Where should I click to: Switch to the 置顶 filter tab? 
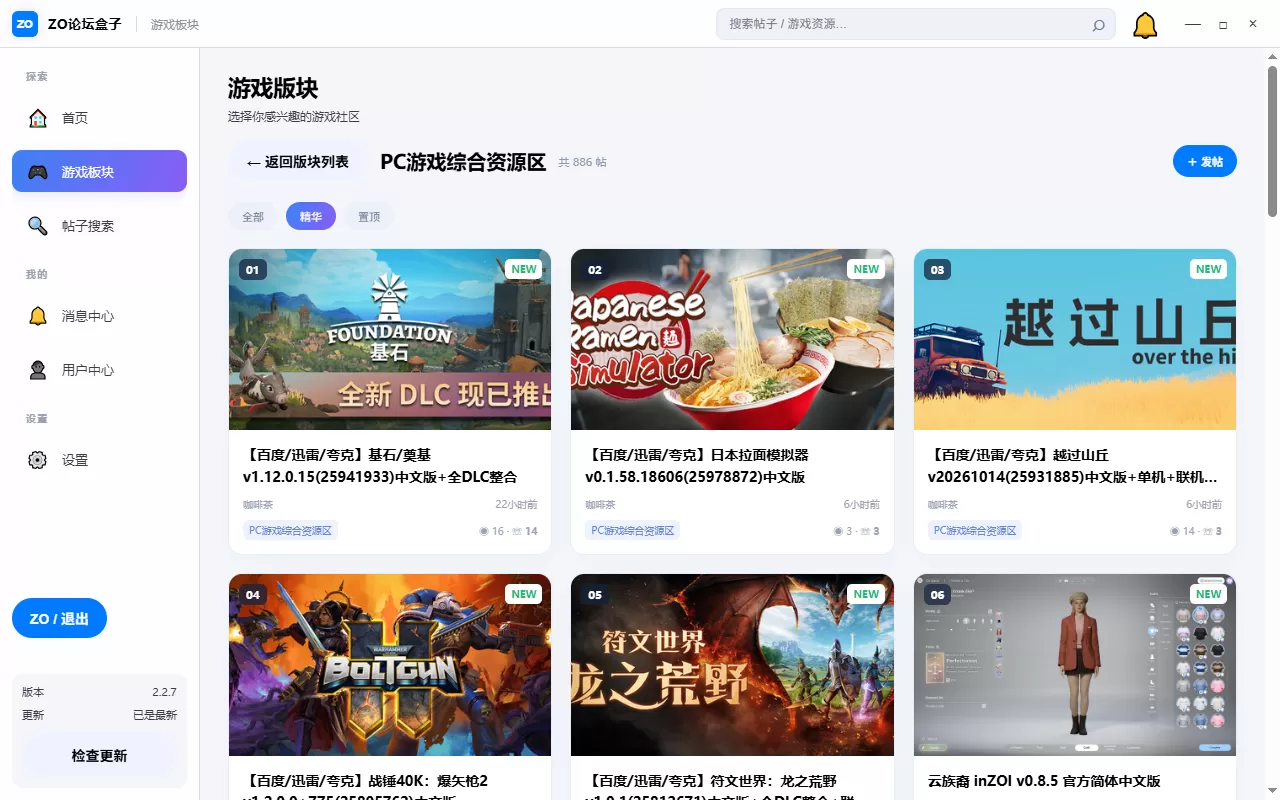[369, 217]
